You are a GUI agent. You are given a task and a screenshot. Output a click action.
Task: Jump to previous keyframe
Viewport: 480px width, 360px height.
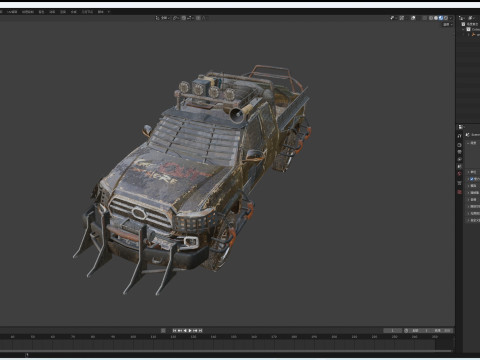coord(180,330)
